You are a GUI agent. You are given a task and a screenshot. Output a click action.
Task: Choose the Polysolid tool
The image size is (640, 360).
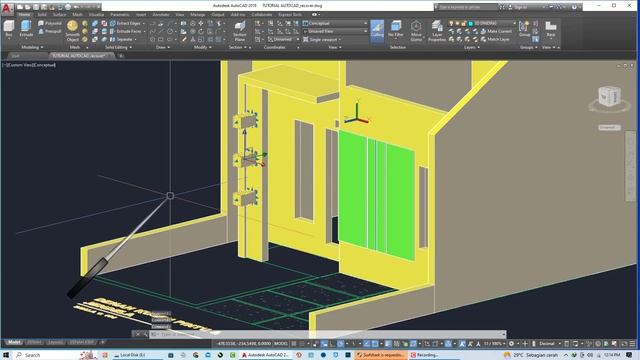(x=50, y=24)
